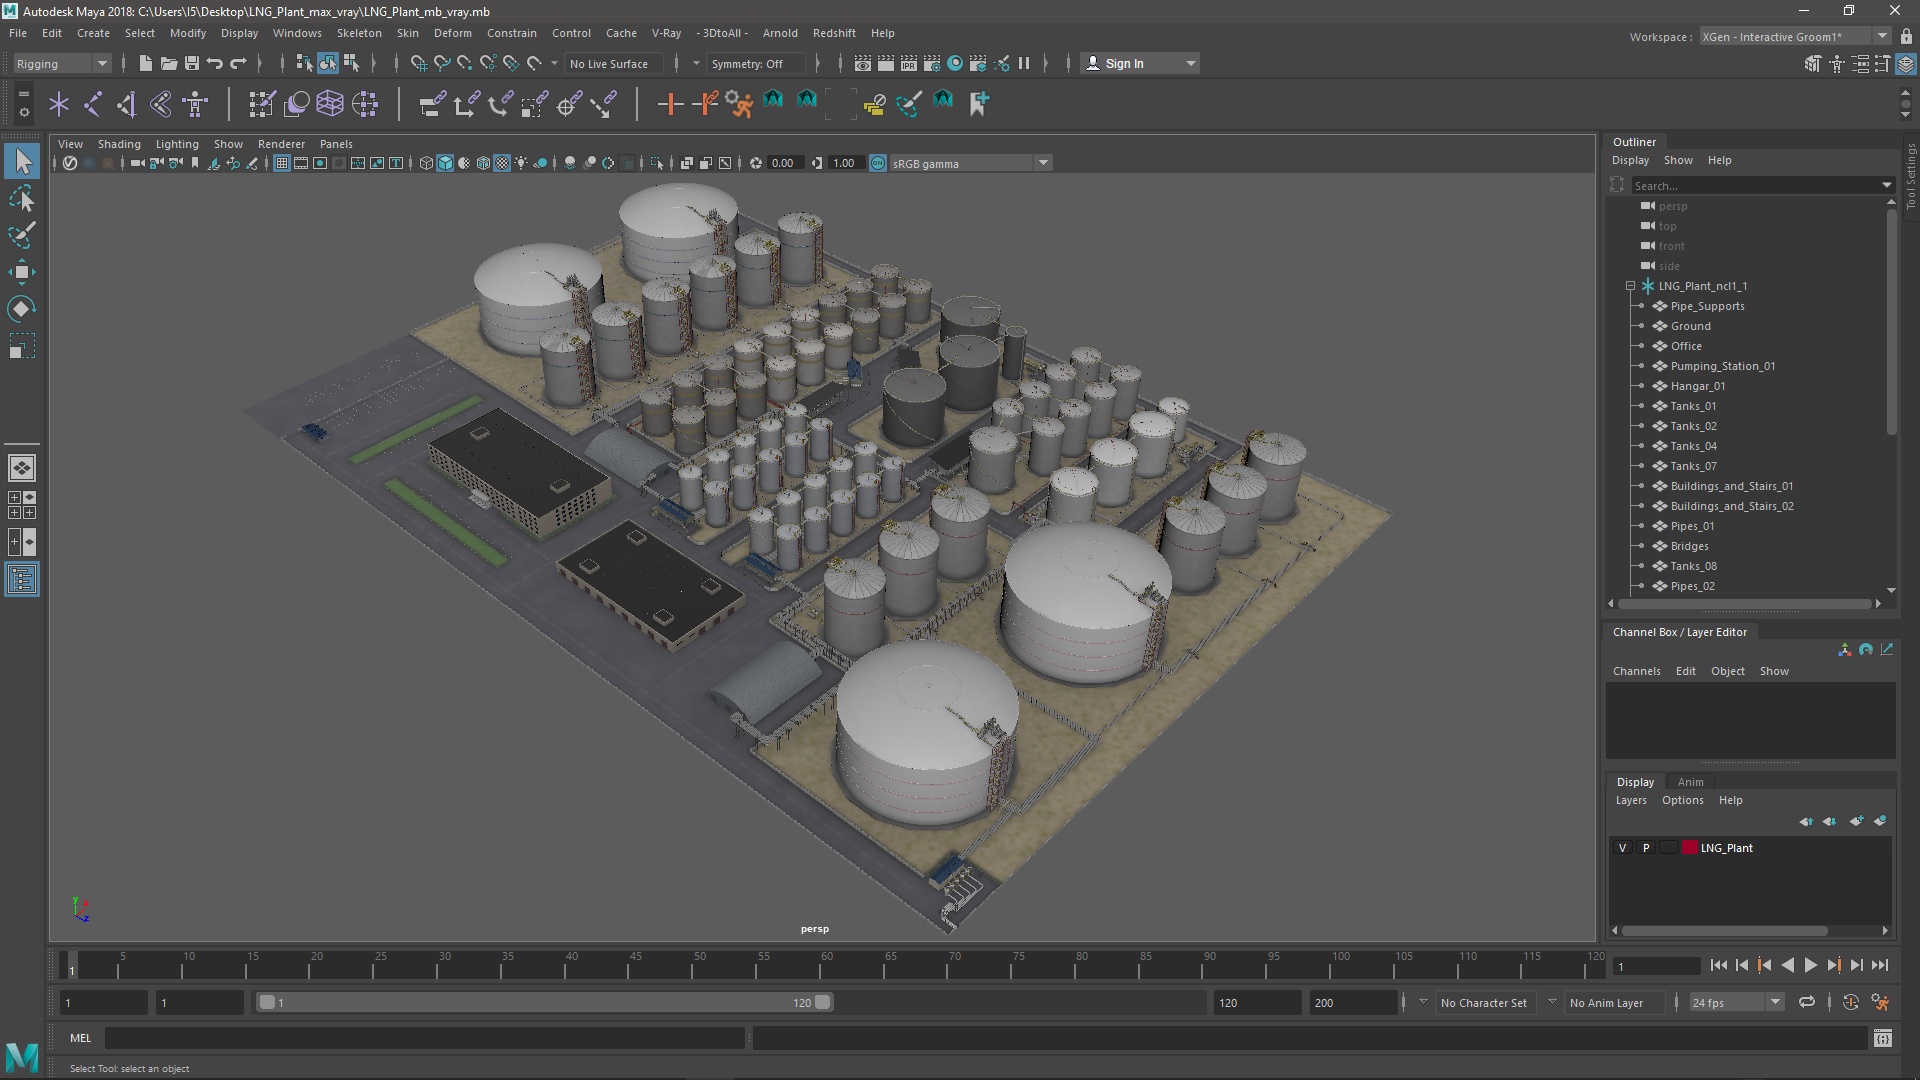1920x1080 pixels.
Task: Open the Script Editor icon
Action: click(x=1883, y=1038)
